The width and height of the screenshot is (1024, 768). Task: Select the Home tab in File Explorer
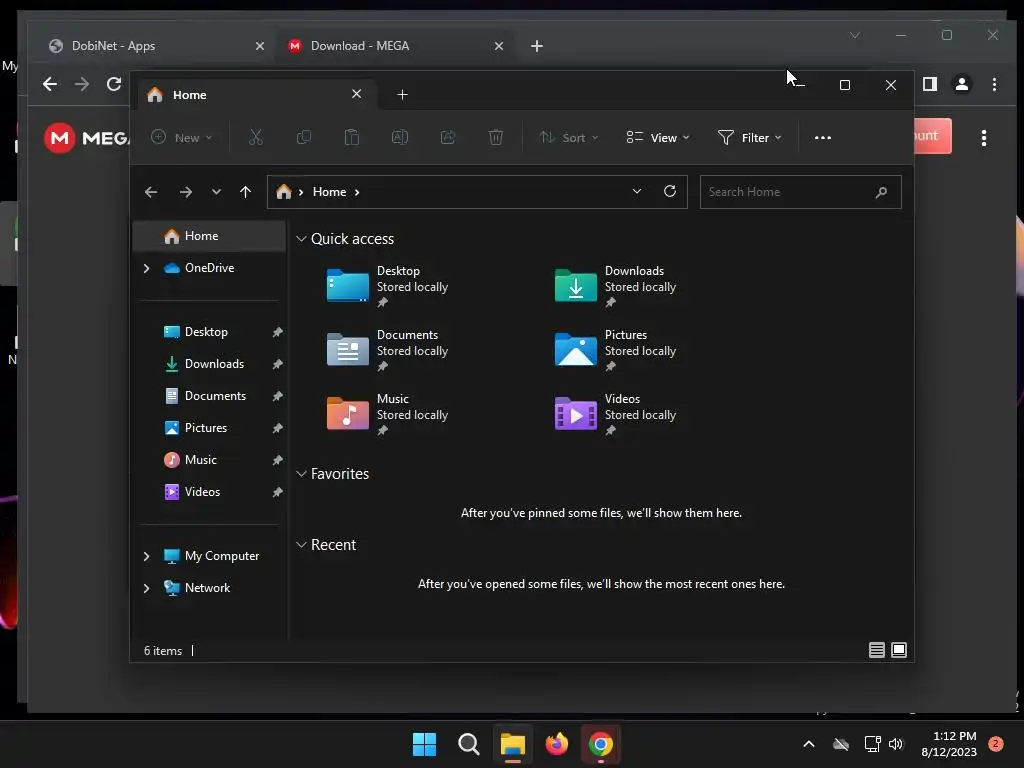tap(256, 95)
